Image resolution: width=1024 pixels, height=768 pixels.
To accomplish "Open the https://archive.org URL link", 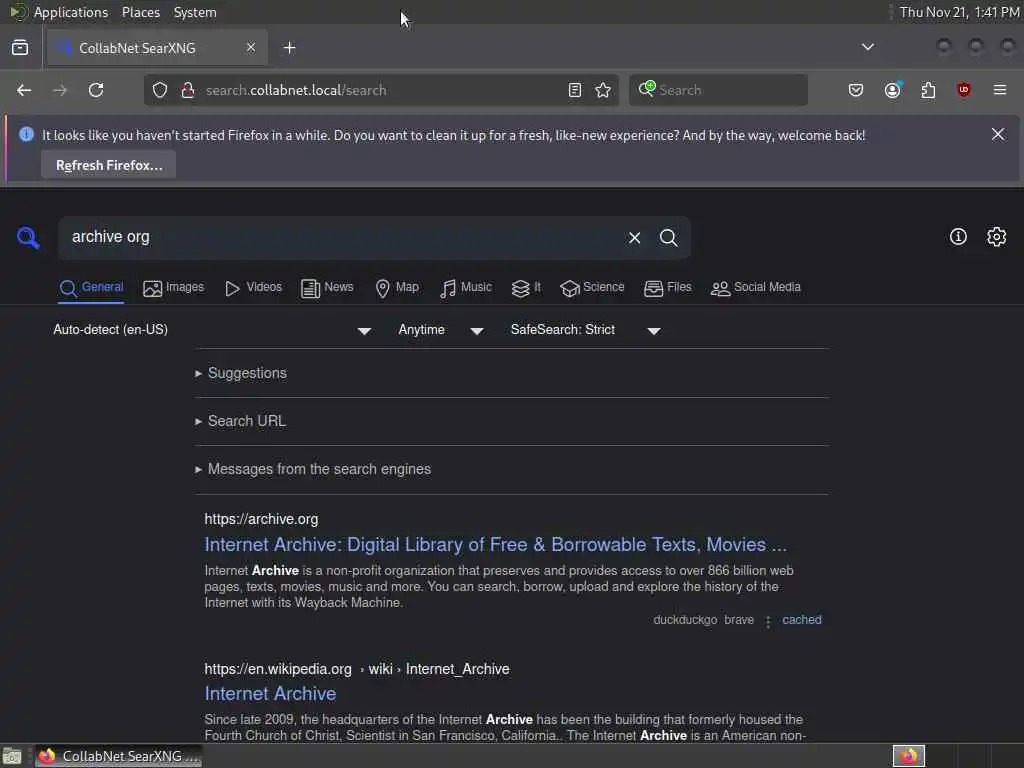I will coord(261,519).
